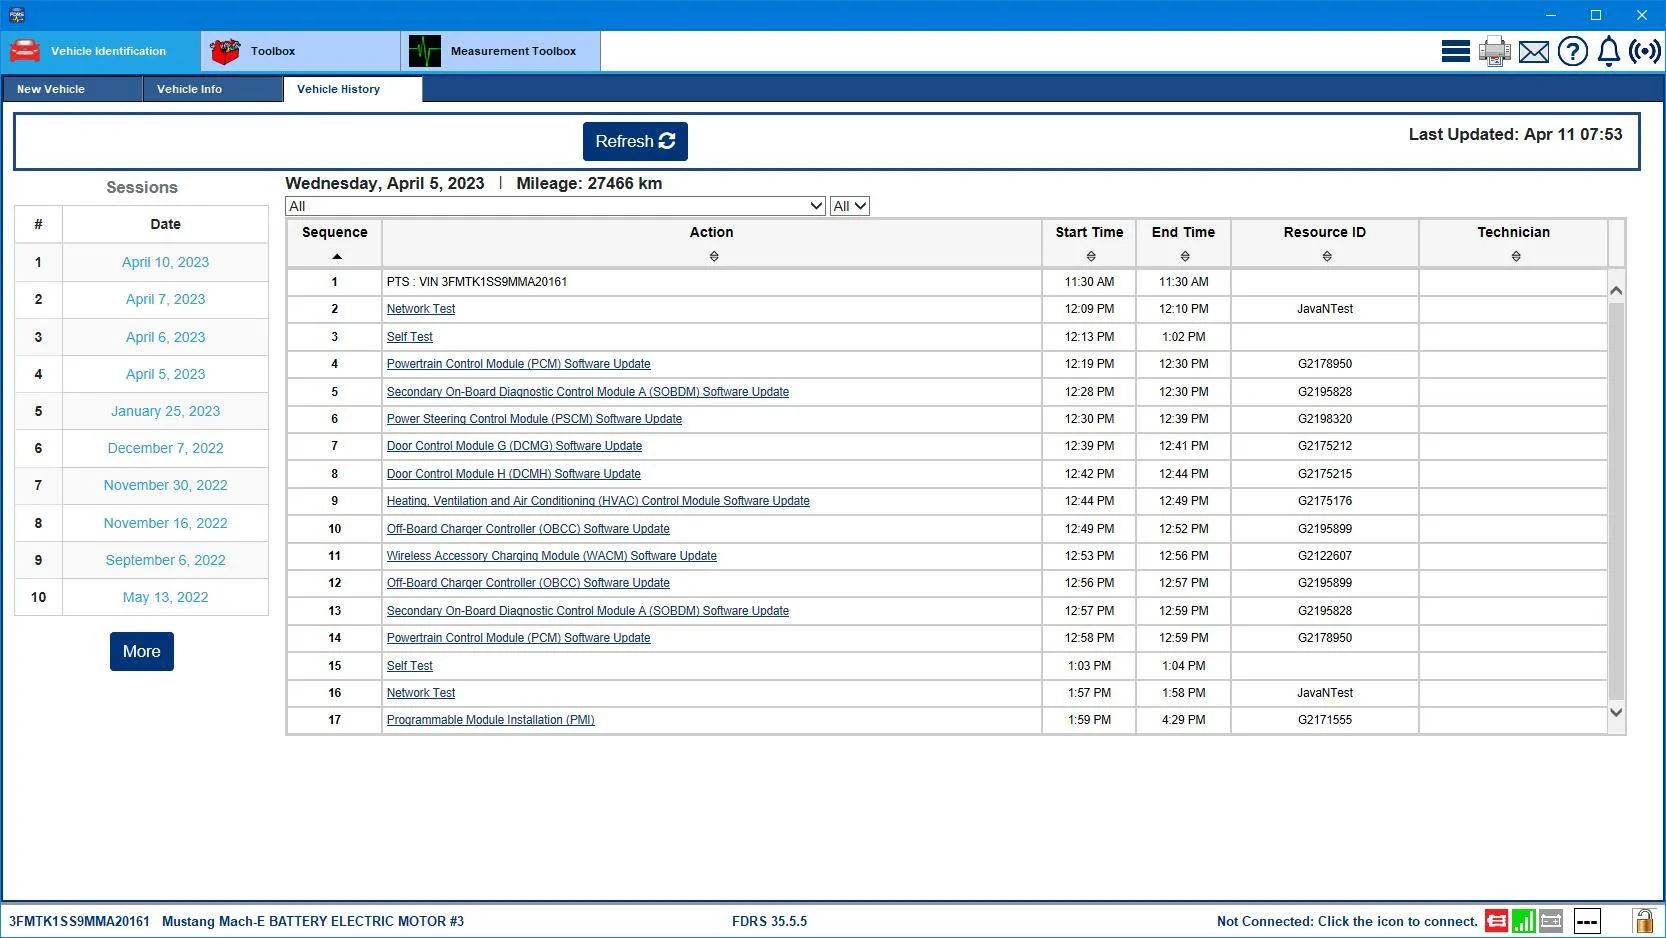Open the envelope mail icon
The image size is (1666, 938).
[x=1533, y=52]
